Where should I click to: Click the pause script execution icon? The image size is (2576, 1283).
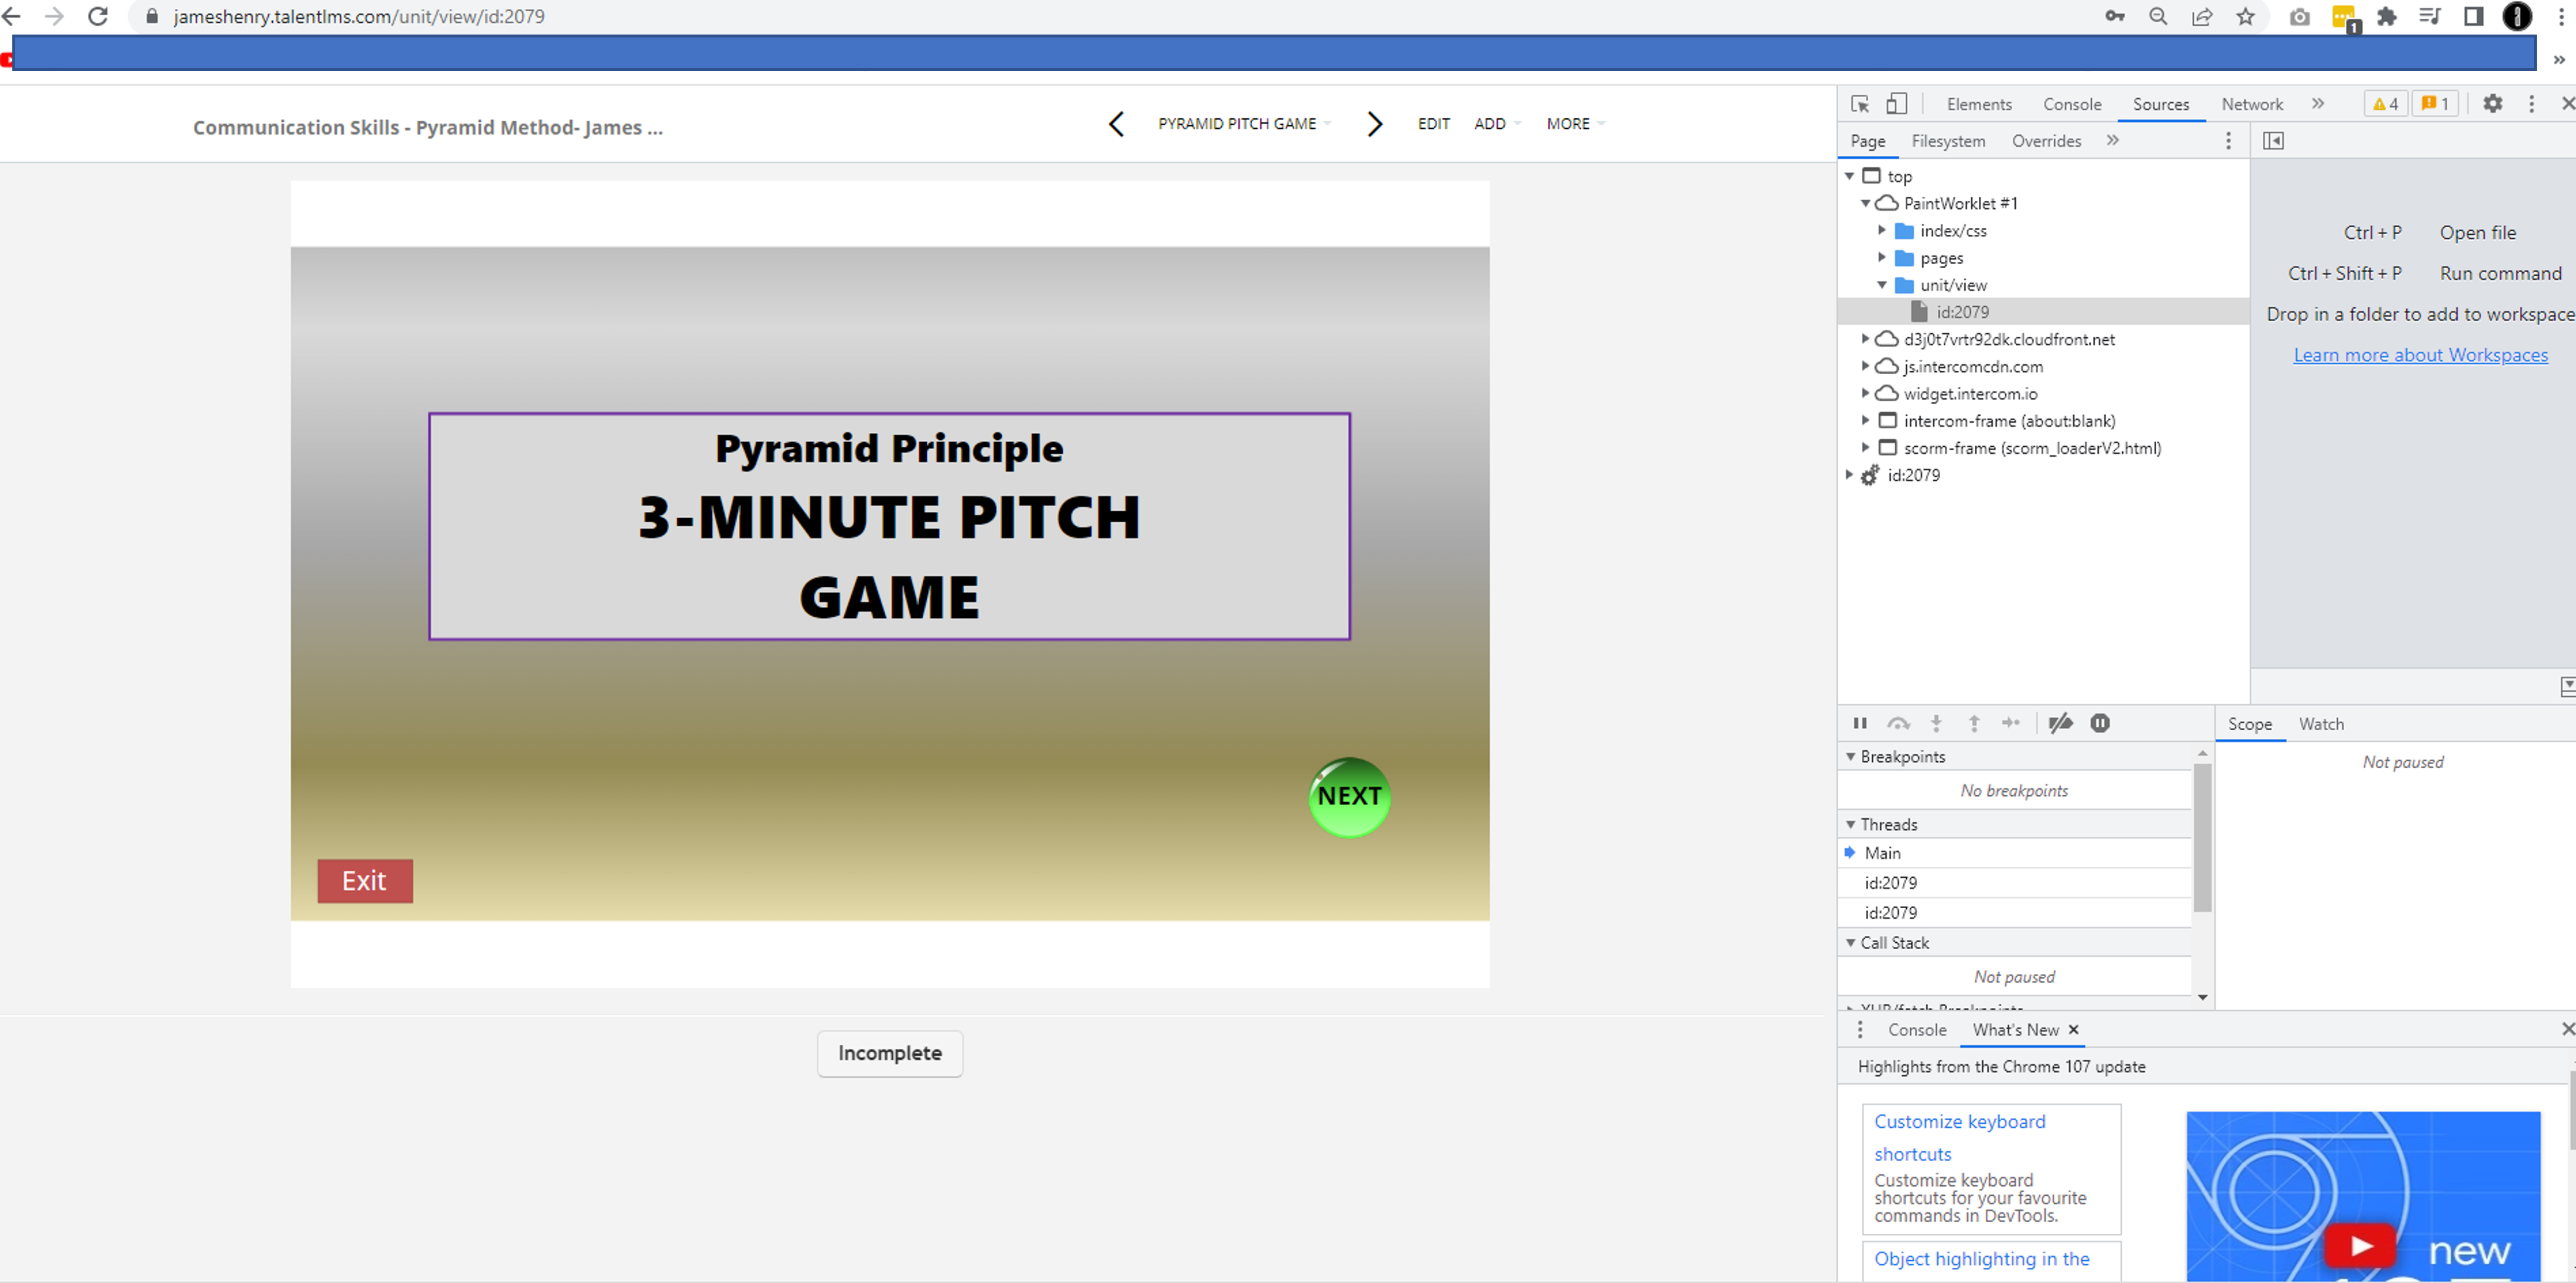pos(1859,723)
